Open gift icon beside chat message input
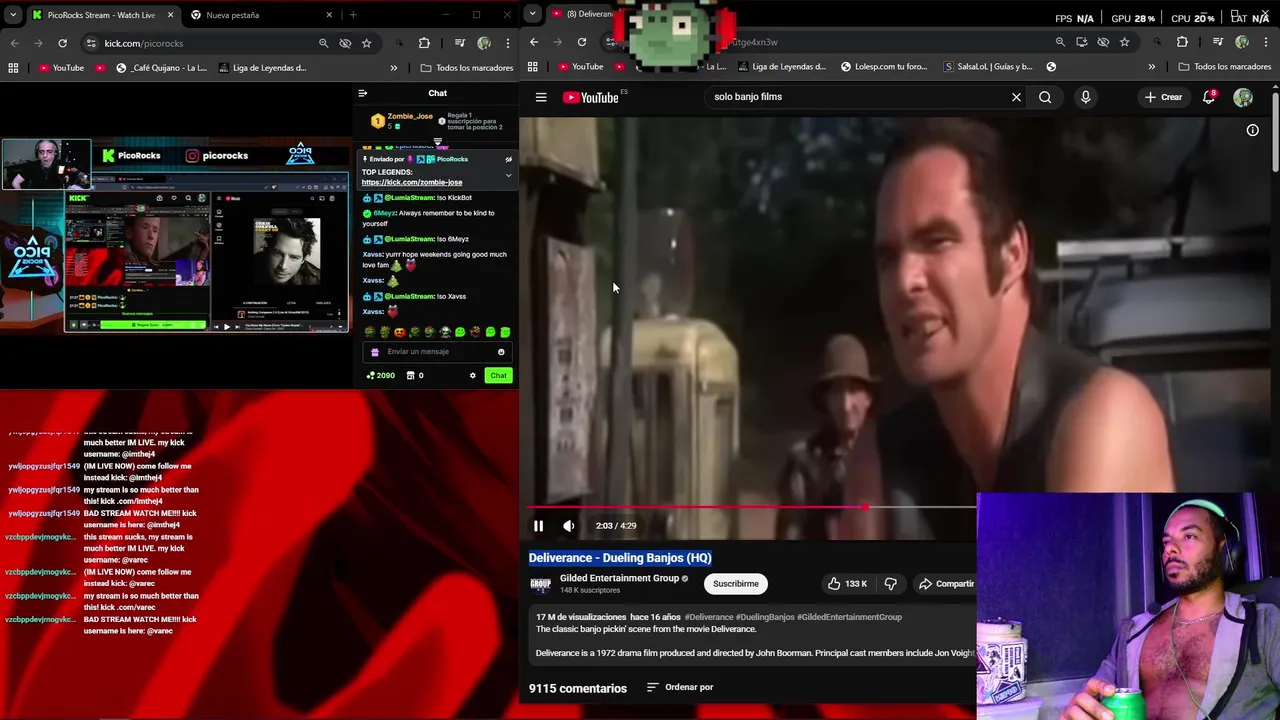This screenshot has width=1280, height=720. coord(375,352)
